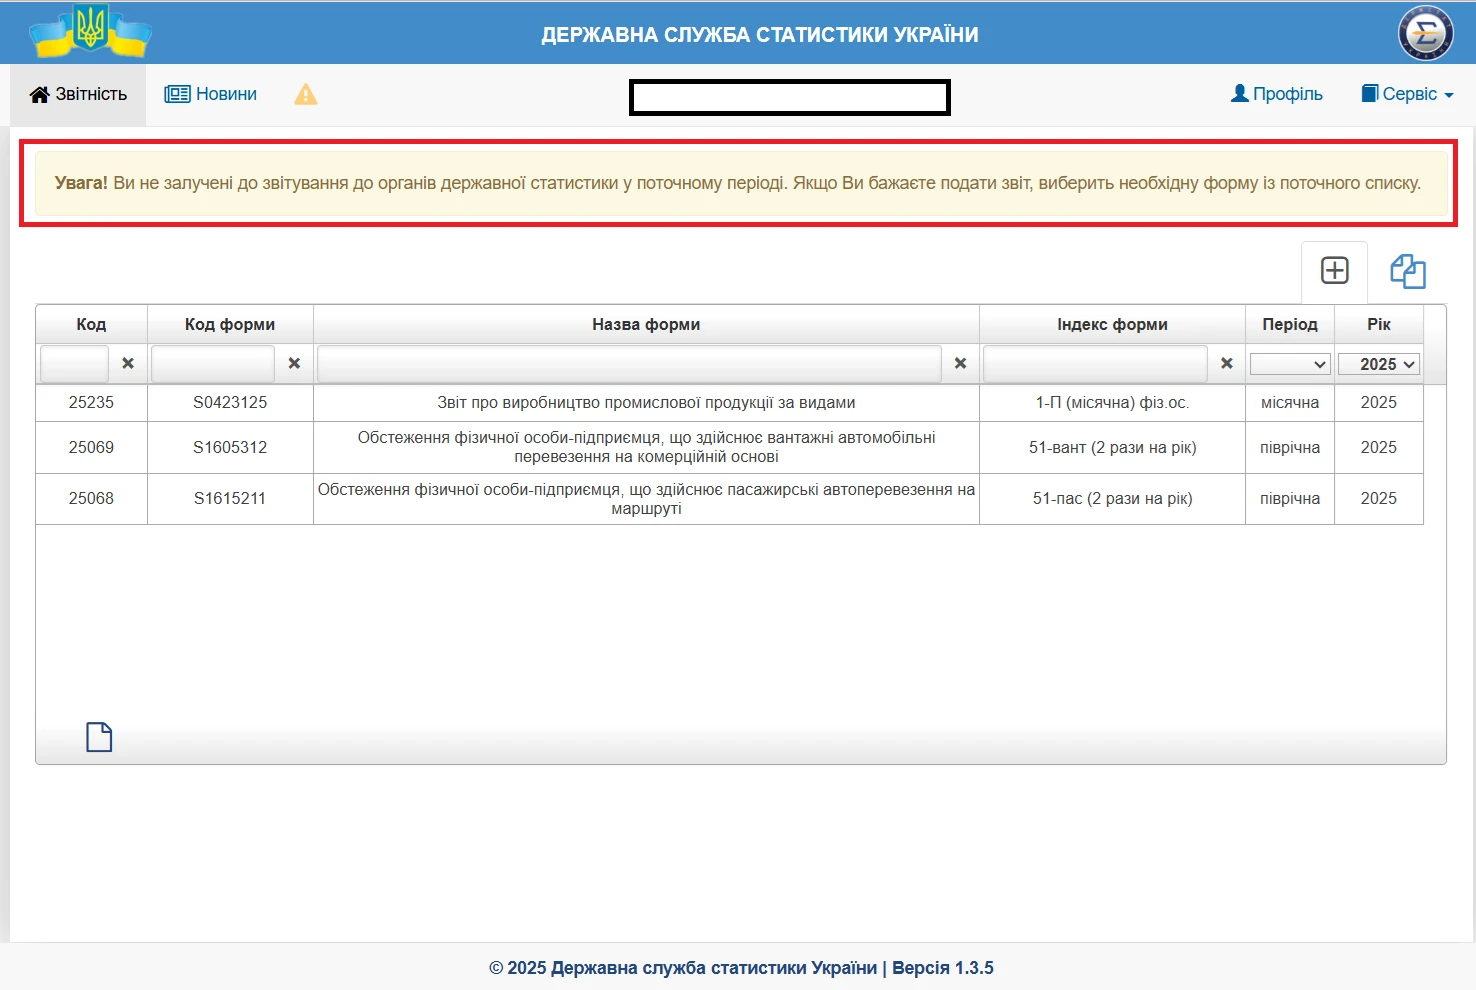Click the round statistics service emblem
The height and width of the screenshot is (990, 1476).
point(1425,33)
